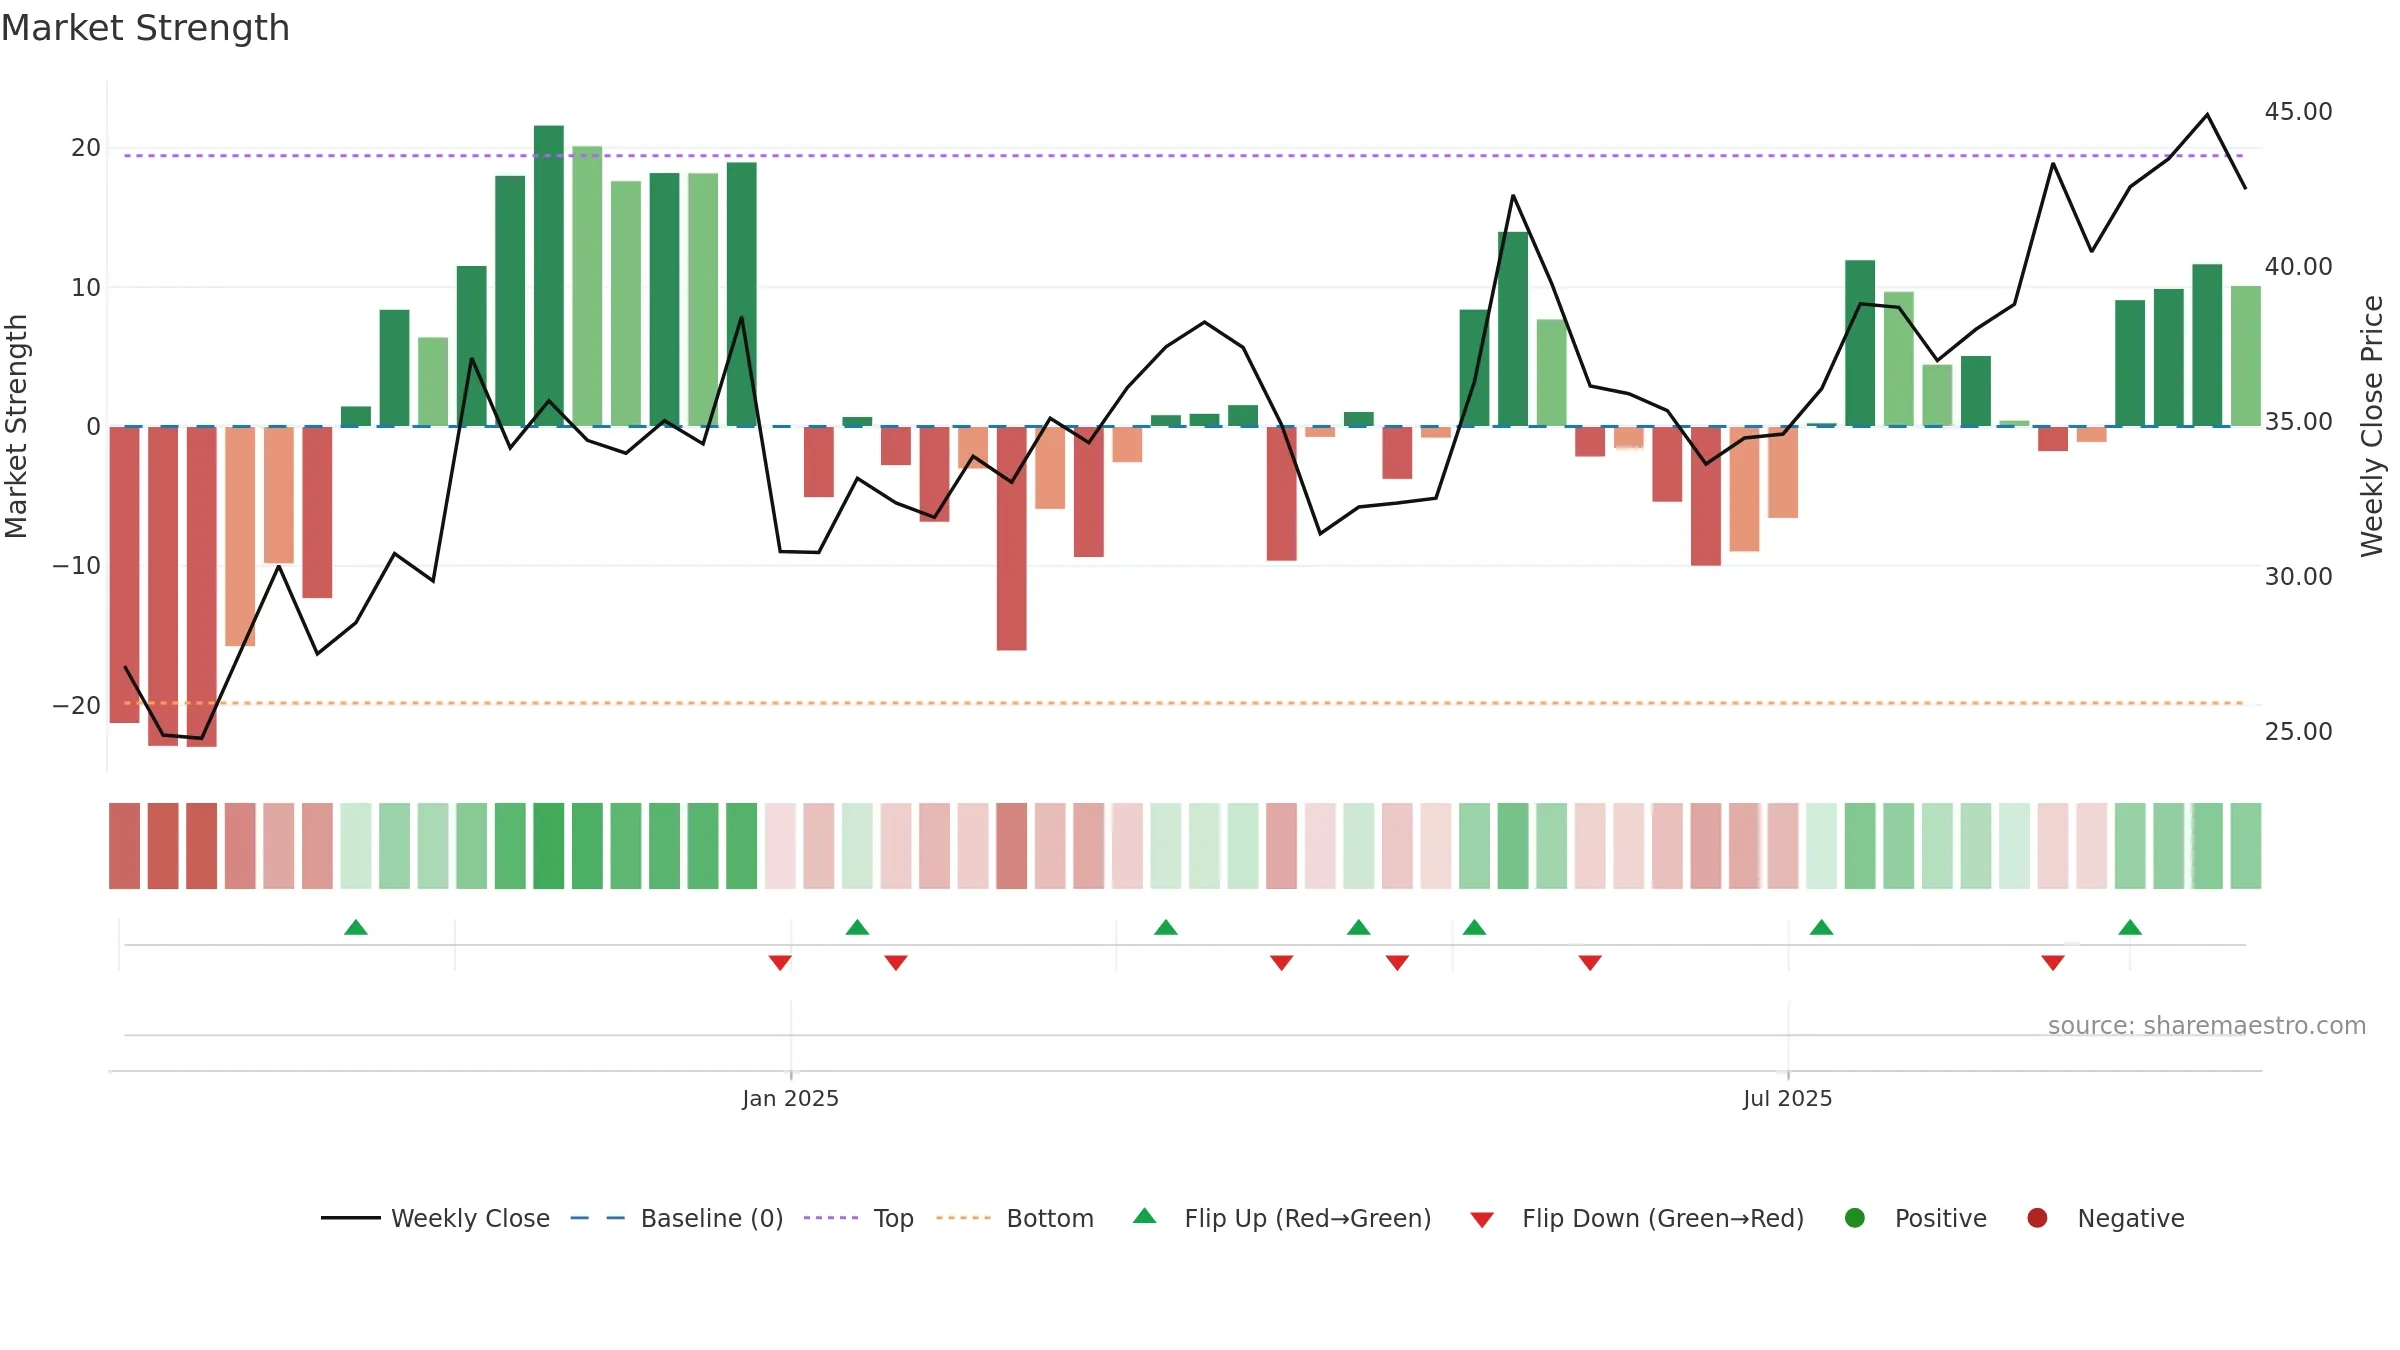Click the 'Jul 2025' x-axis label
This screenshot has width=2400, height=1350.
pos(1788,1099)
